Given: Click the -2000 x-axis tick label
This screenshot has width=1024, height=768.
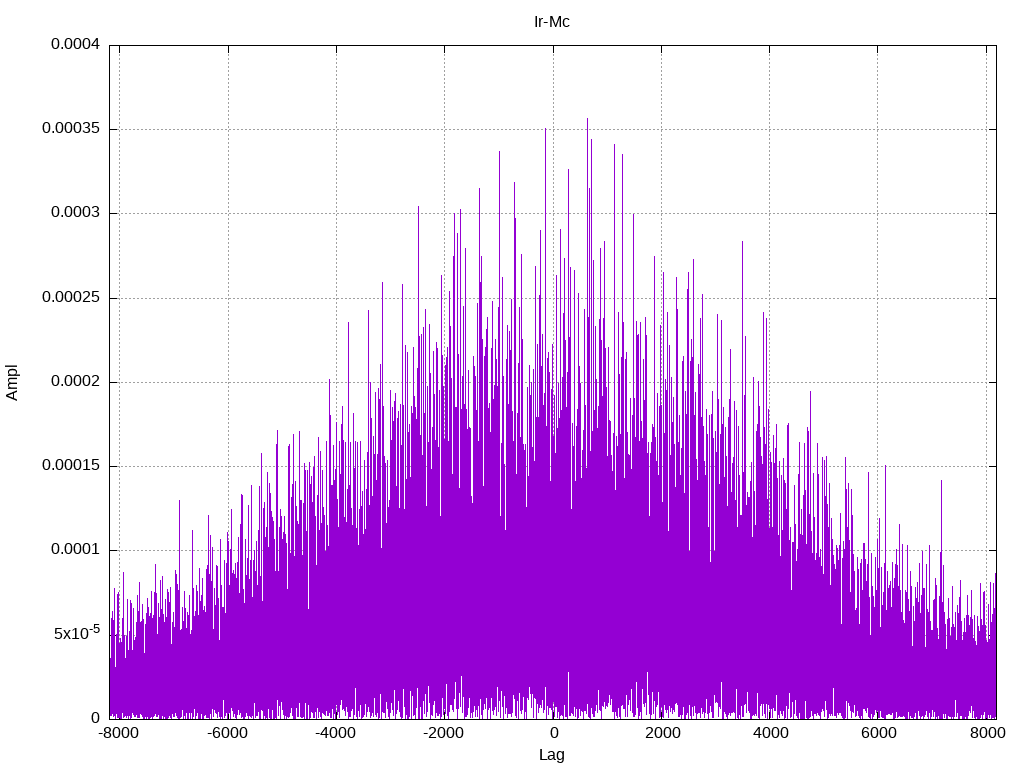Looking at the screenshot, I should (443, 733).
